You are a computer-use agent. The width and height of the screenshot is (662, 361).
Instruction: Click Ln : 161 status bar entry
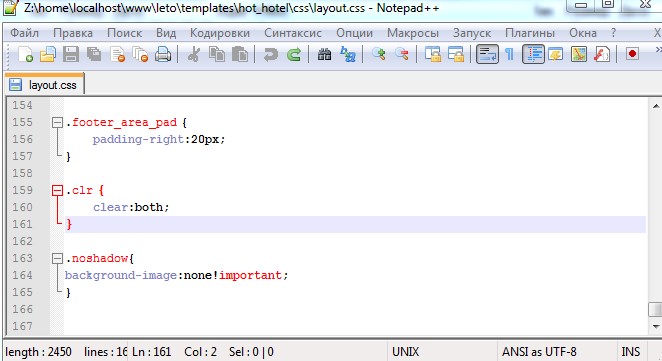coord(152,352)
